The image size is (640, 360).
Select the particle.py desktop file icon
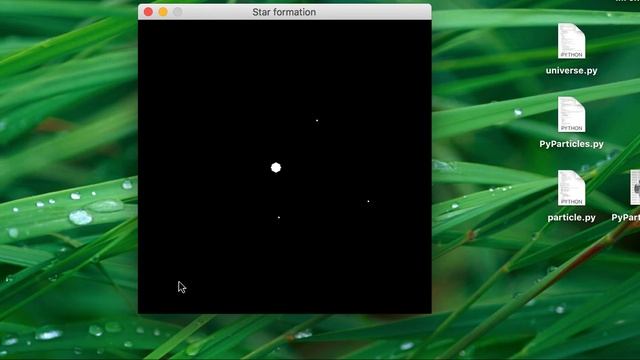[x=571, y=188]
